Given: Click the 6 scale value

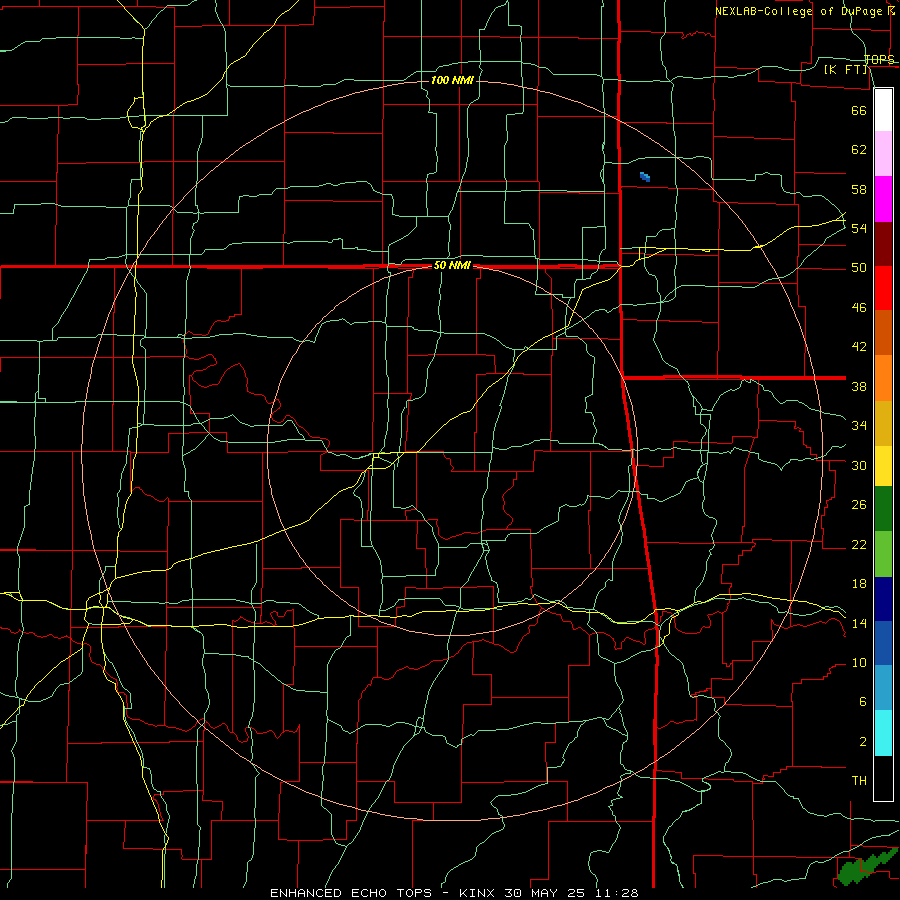Looking at the screenshot, I should [x=863, y=701].
